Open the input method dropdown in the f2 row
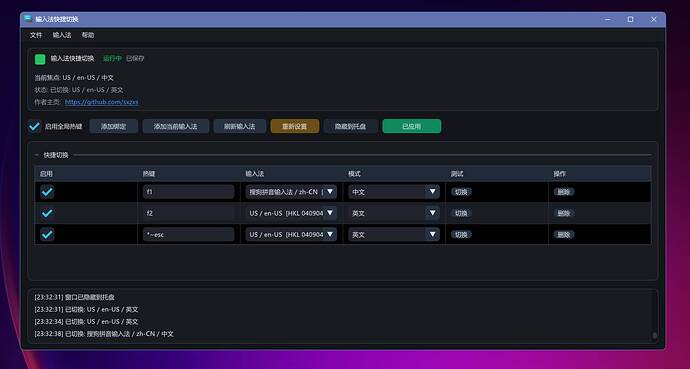Screen dimensions: 690x369 pyautogui.click(x=291, y=213)
